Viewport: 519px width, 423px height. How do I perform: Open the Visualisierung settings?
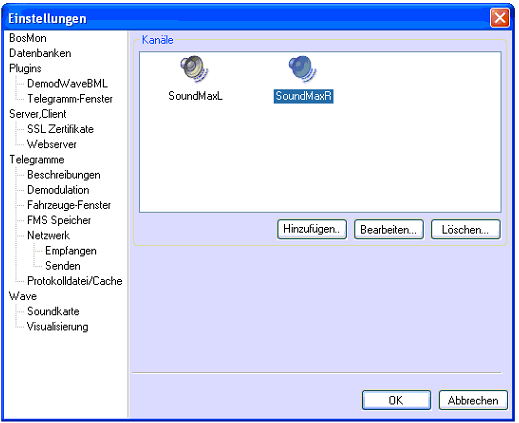coord(58,327)
